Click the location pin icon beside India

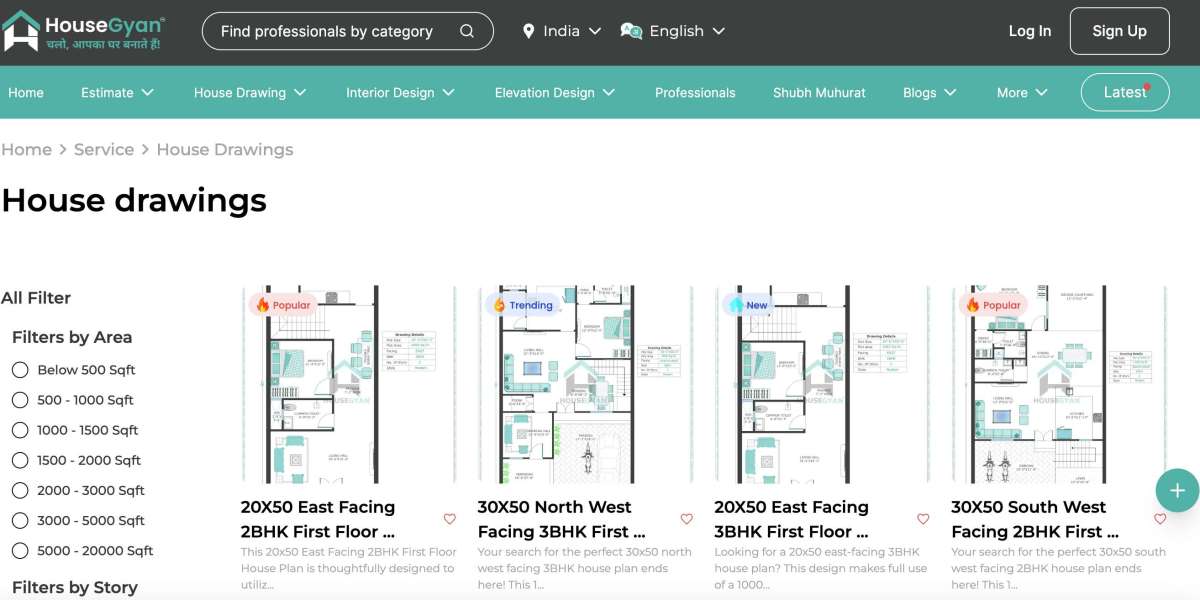click(x=529, y=31)
